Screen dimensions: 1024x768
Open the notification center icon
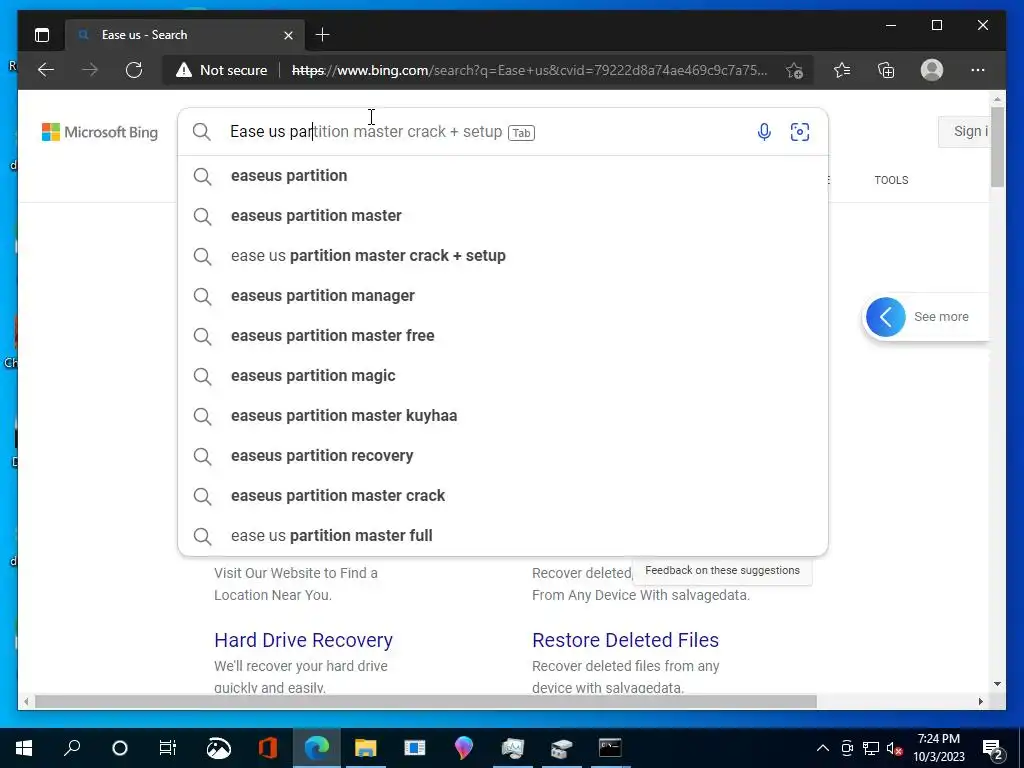tap(993, 748)
